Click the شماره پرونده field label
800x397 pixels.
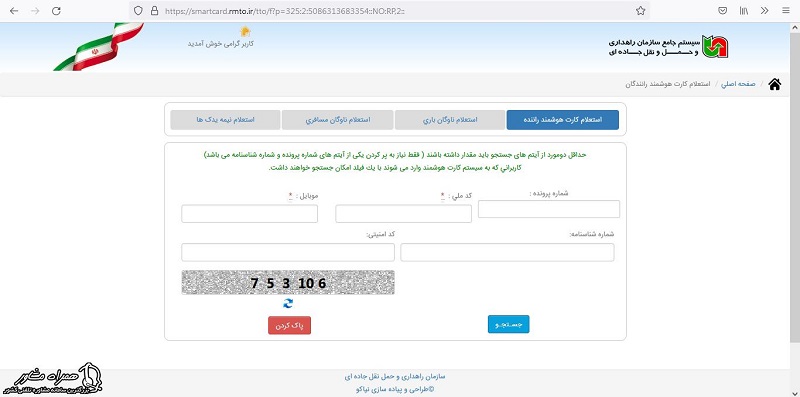(549, 193)
